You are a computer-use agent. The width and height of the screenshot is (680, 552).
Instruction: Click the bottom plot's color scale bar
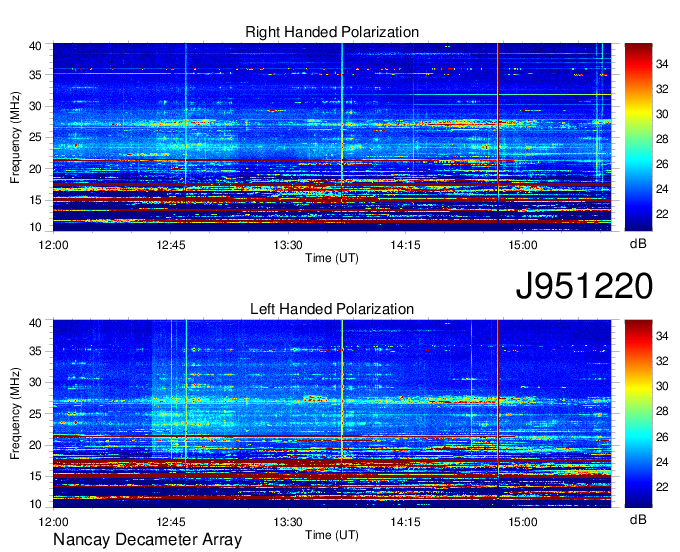[x=638, y=414]
